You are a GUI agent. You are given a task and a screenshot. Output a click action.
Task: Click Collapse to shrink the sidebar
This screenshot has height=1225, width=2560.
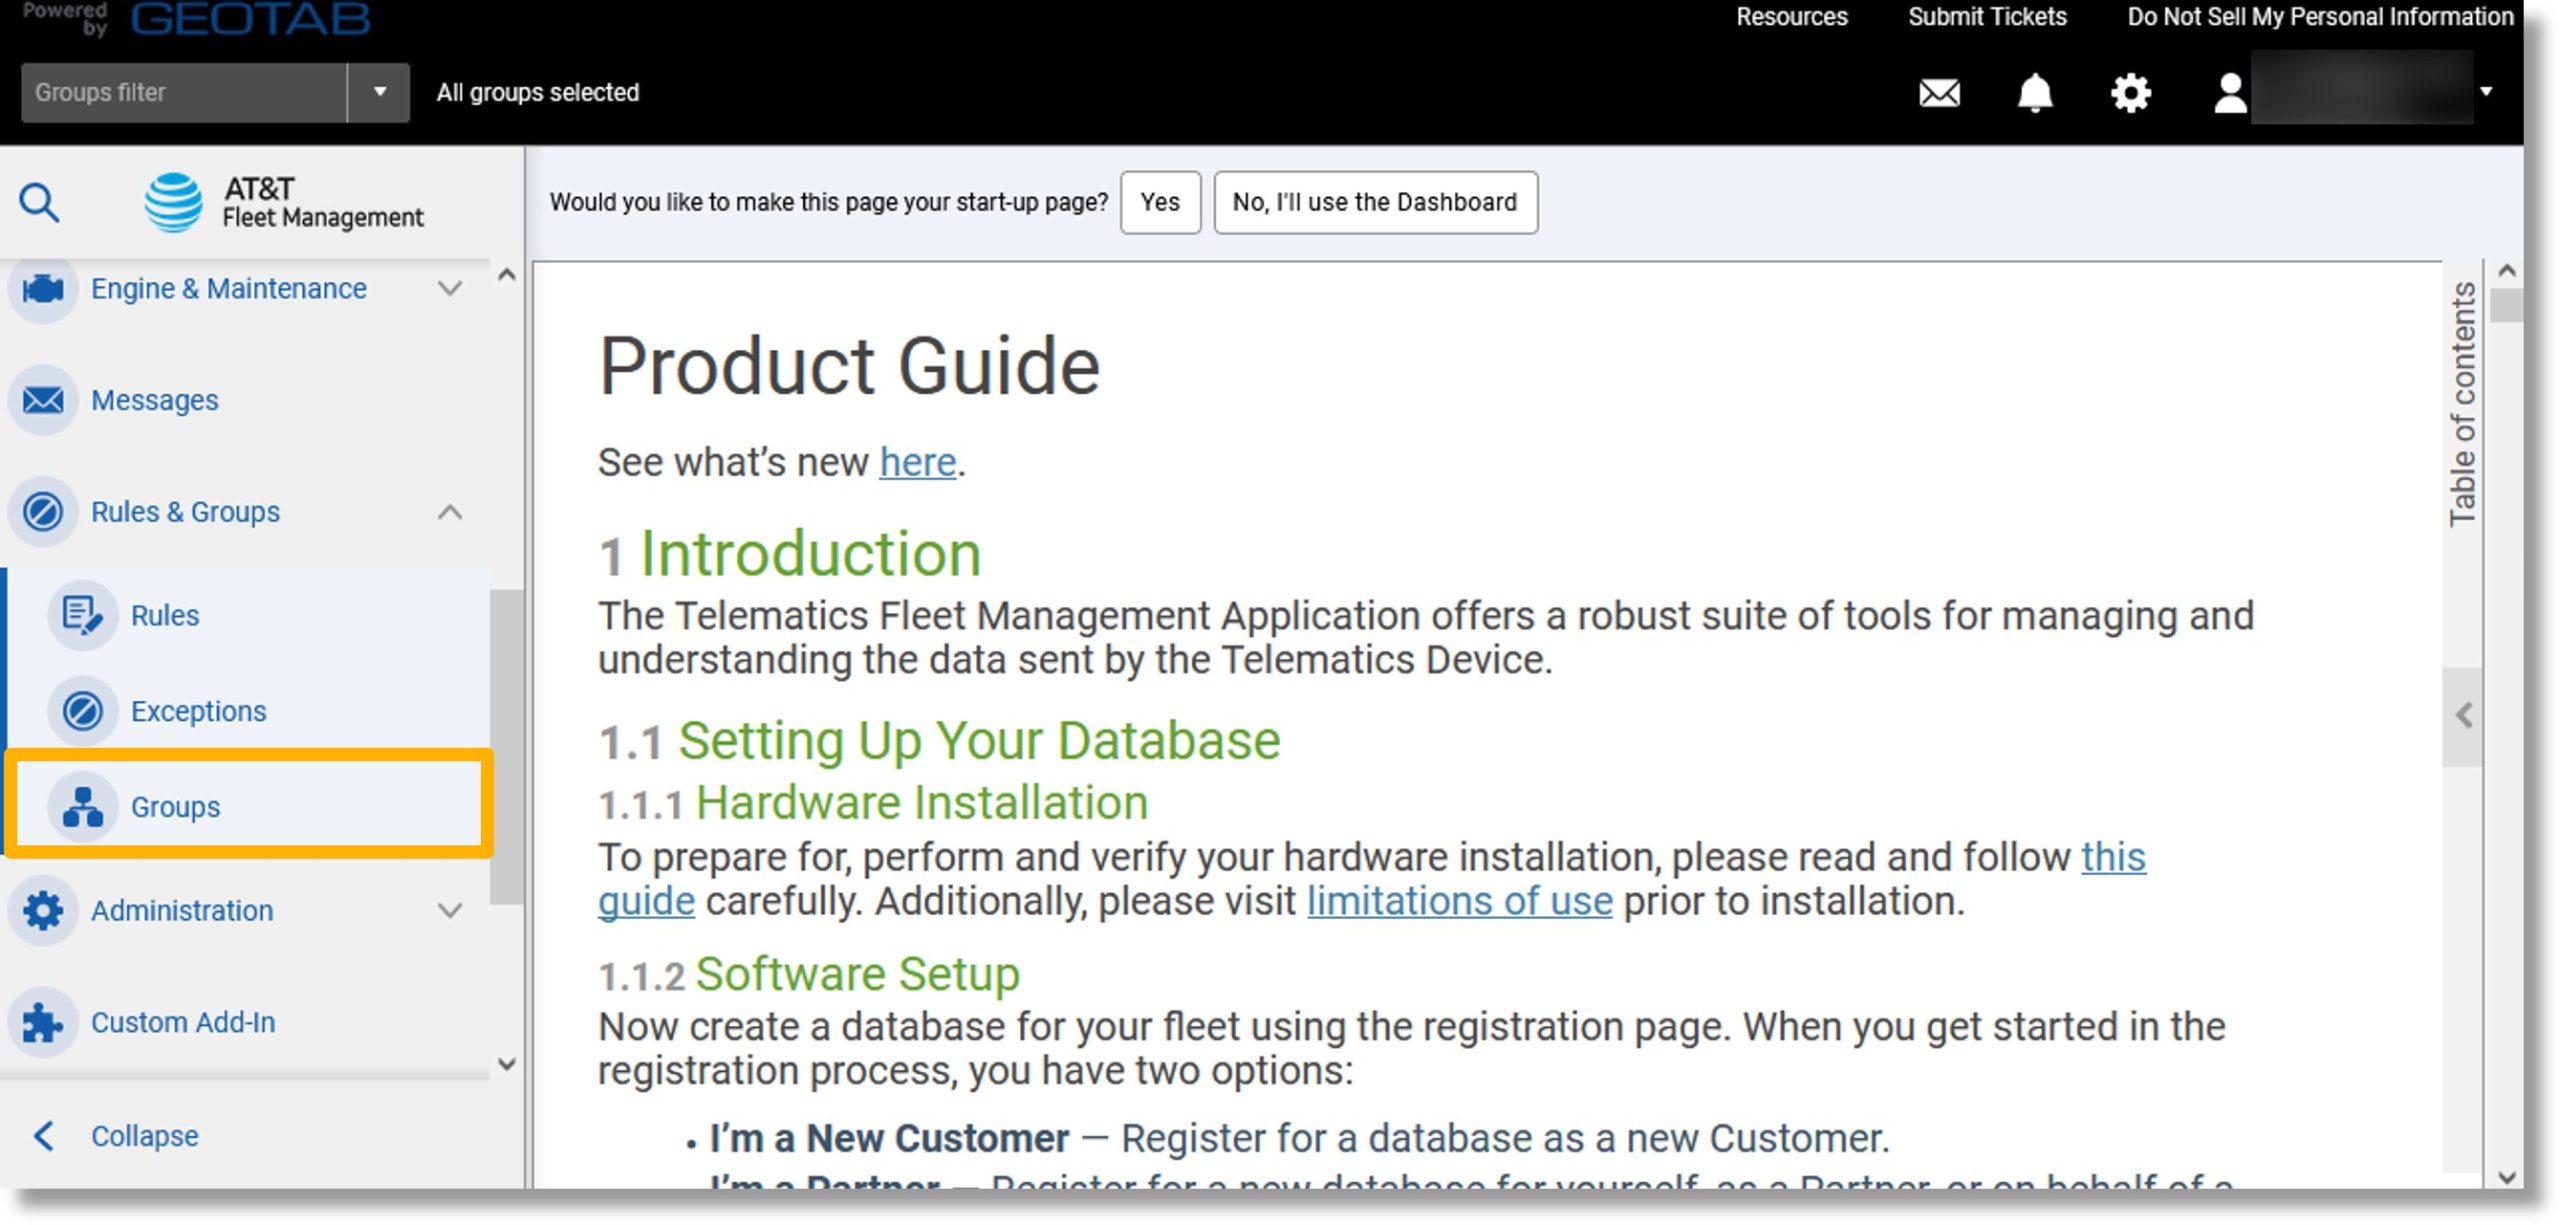click(x=145, y=1136)
